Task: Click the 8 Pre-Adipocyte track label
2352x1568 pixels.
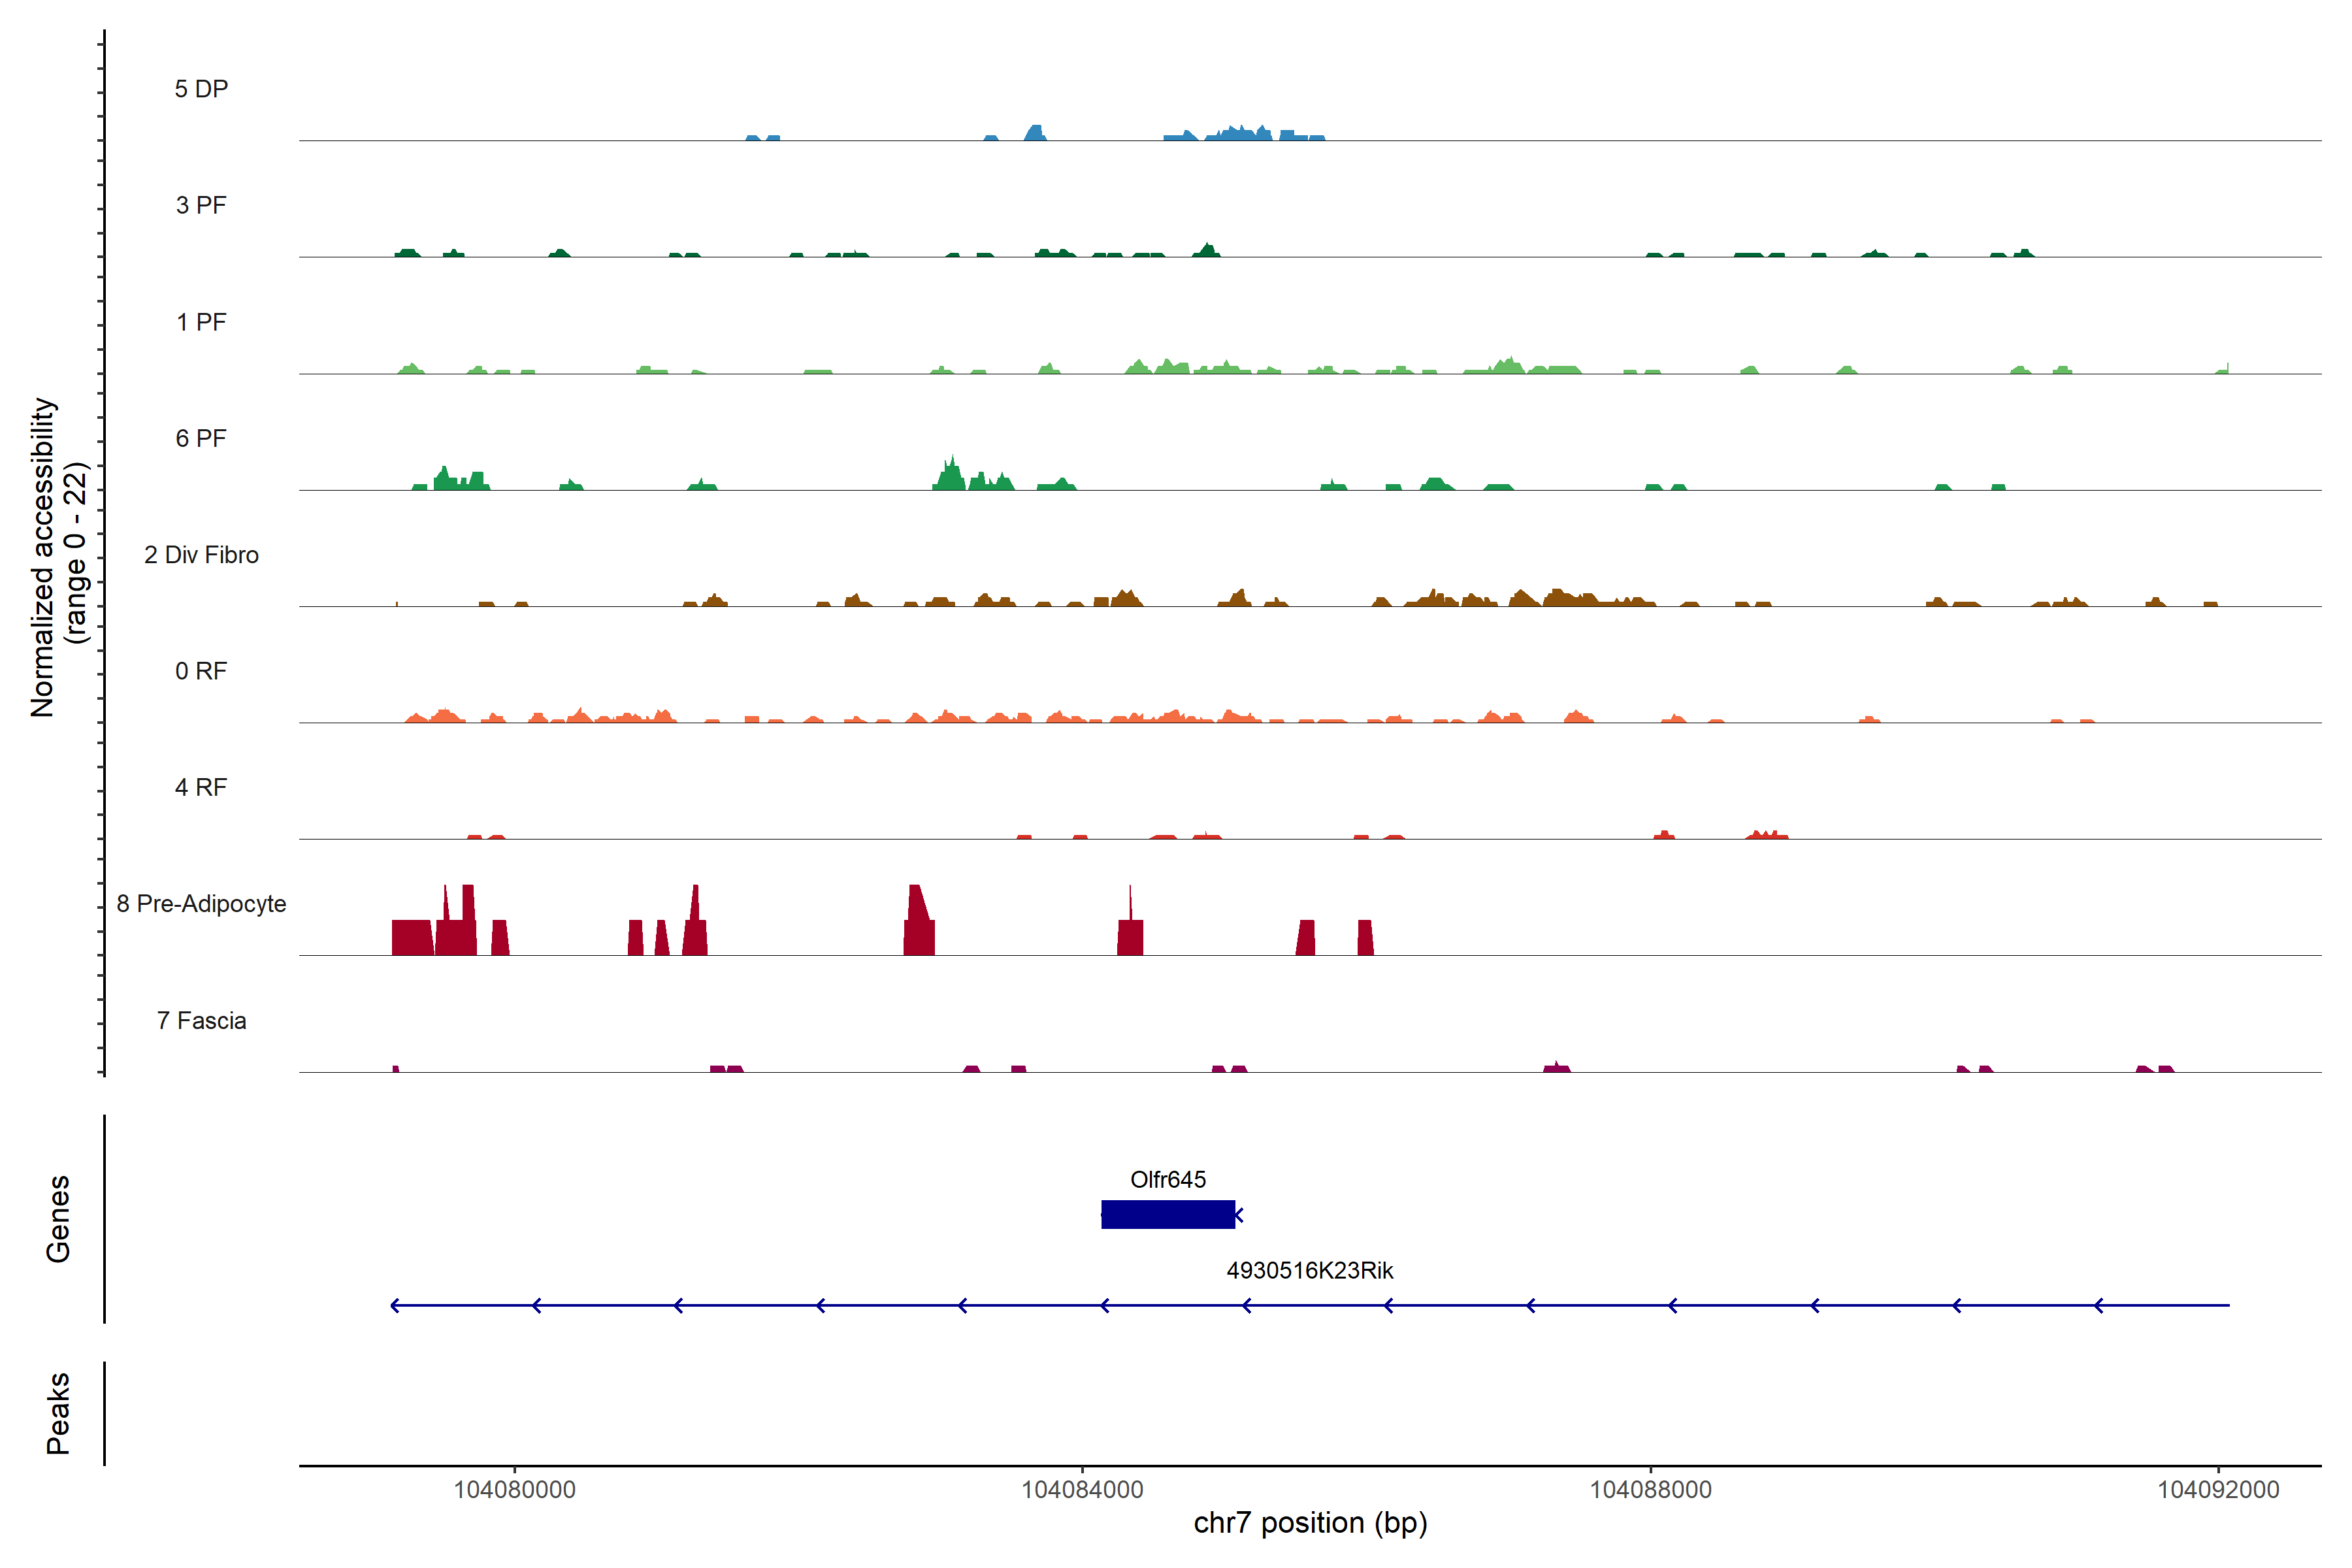Action: pyautogui.click(x=201, y=904)
